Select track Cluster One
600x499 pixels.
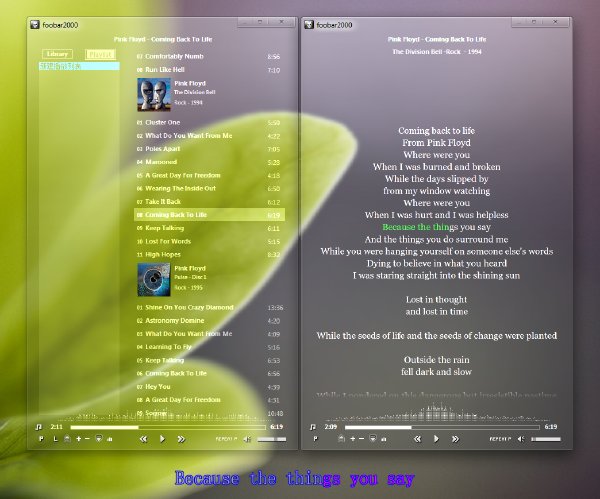tap(209, 122)
